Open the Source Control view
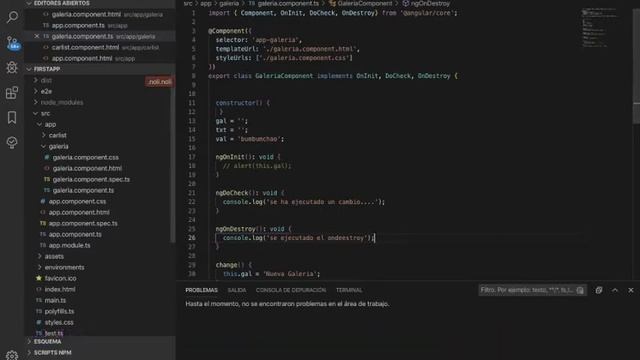640x360 pixels. 12,43
